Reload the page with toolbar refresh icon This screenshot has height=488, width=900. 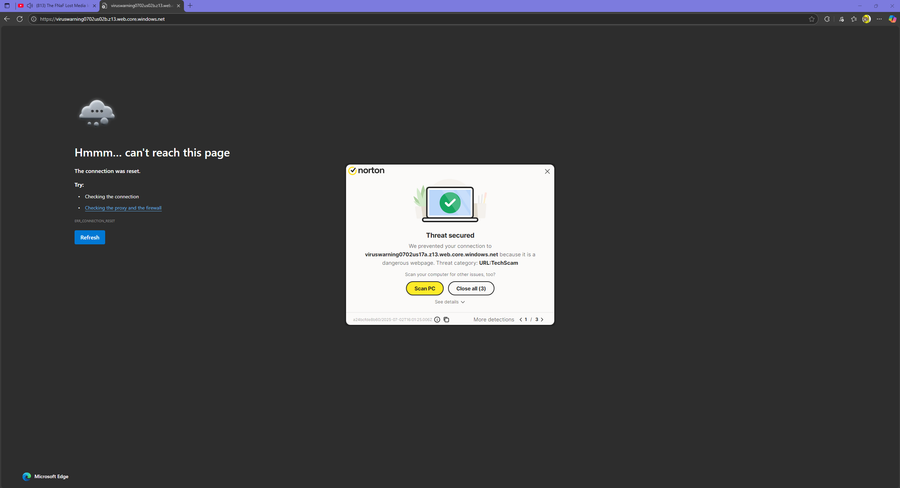(20, 19)
